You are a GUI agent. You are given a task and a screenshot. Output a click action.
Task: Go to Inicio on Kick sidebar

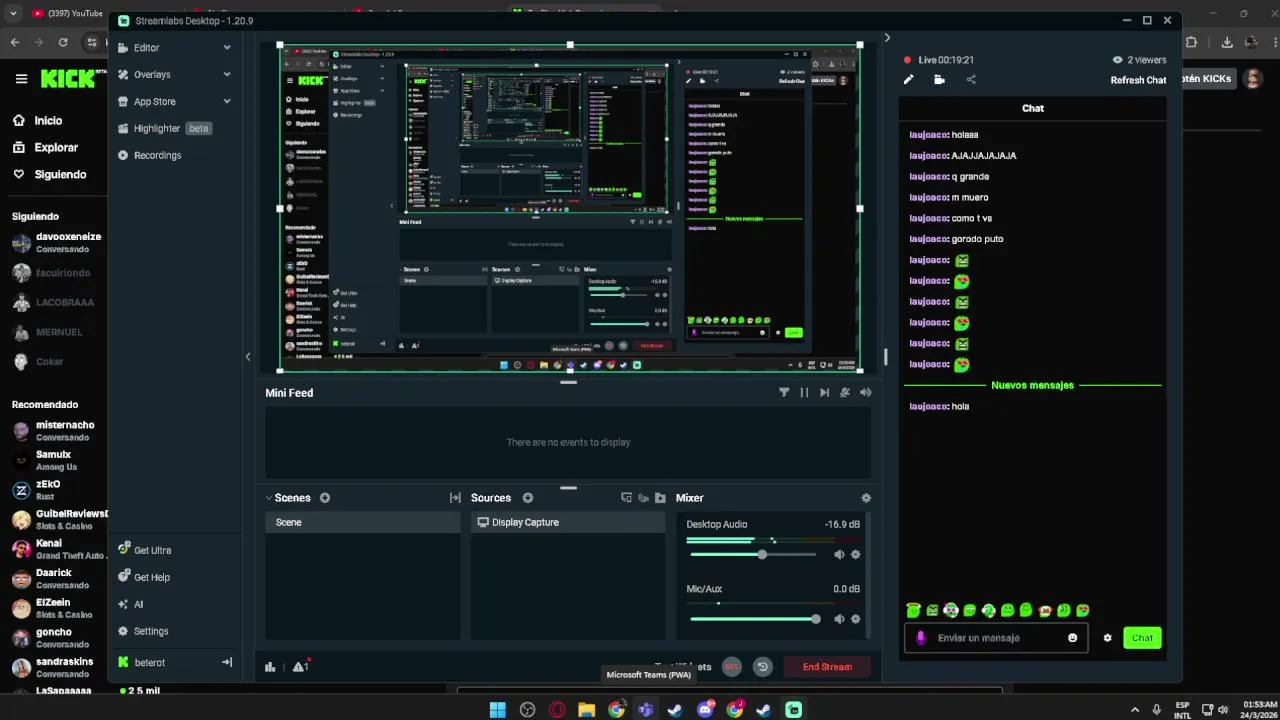pos(48,121)
